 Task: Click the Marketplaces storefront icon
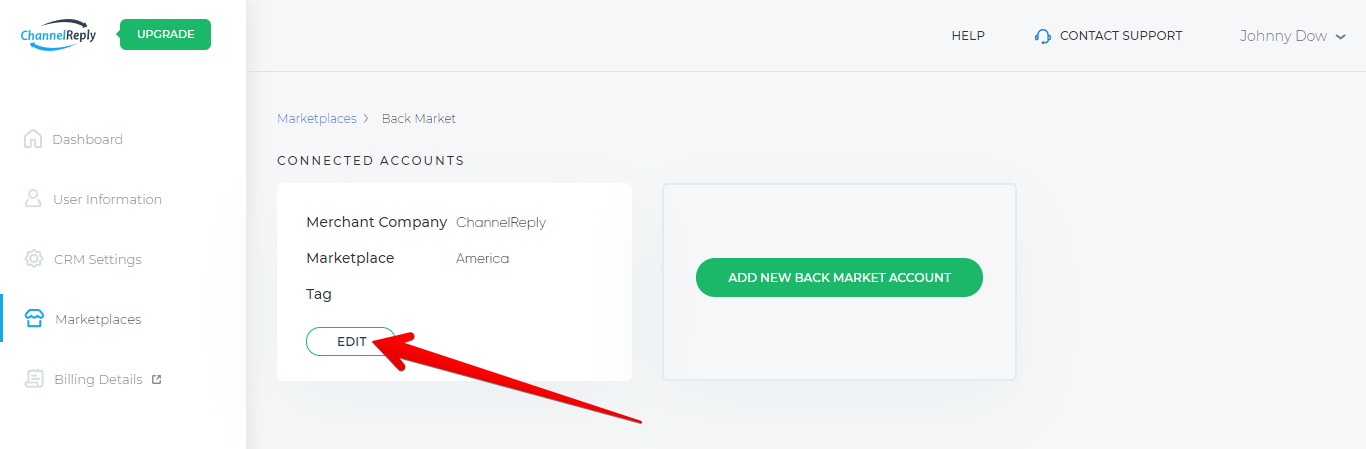coord(34,319)
